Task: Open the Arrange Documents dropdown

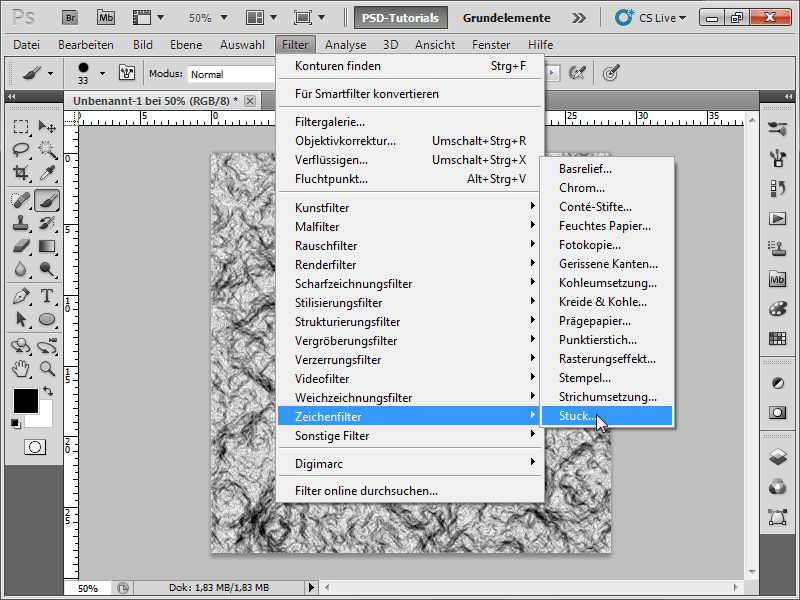Action: 261,18
